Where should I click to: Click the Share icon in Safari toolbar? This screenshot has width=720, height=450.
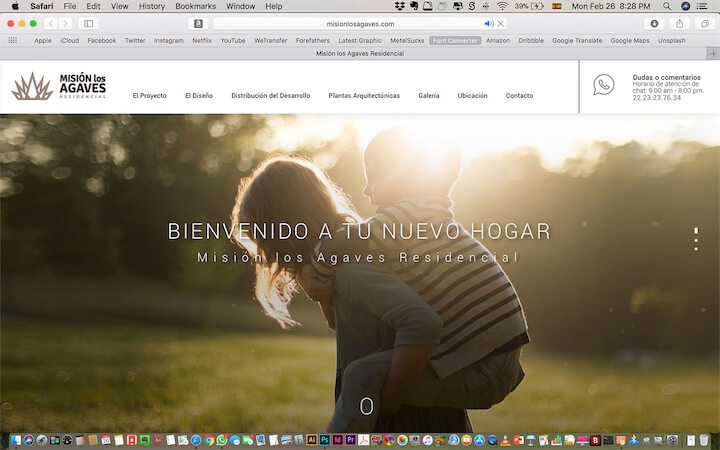680,23
